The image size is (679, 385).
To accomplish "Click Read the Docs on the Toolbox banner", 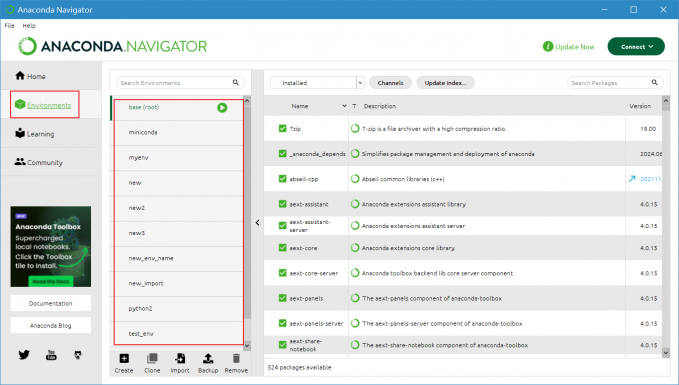I will point(51,281).
